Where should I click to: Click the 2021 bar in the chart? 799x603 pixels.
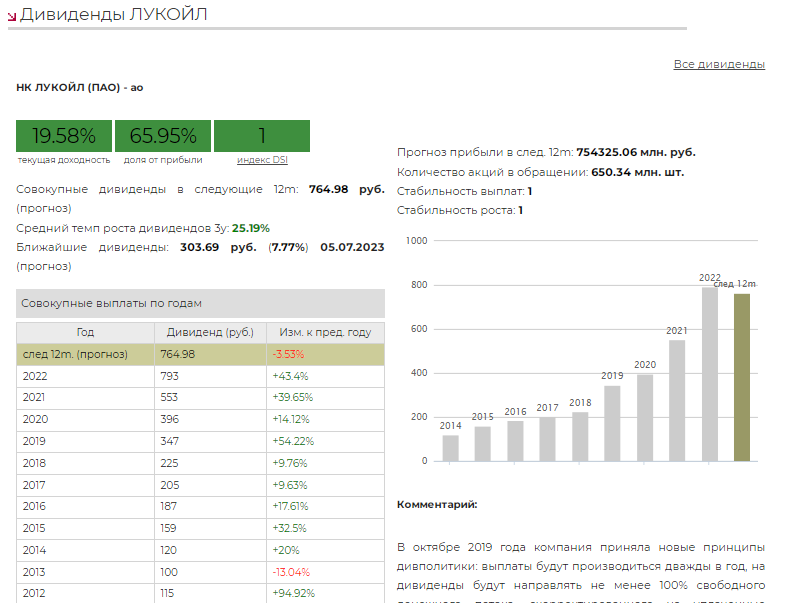(677, 401)
